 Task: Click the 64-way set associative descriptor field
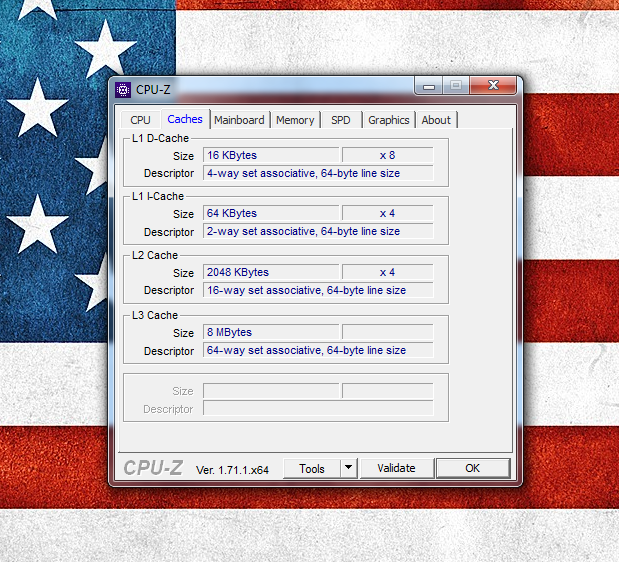[x=318, y=350]
